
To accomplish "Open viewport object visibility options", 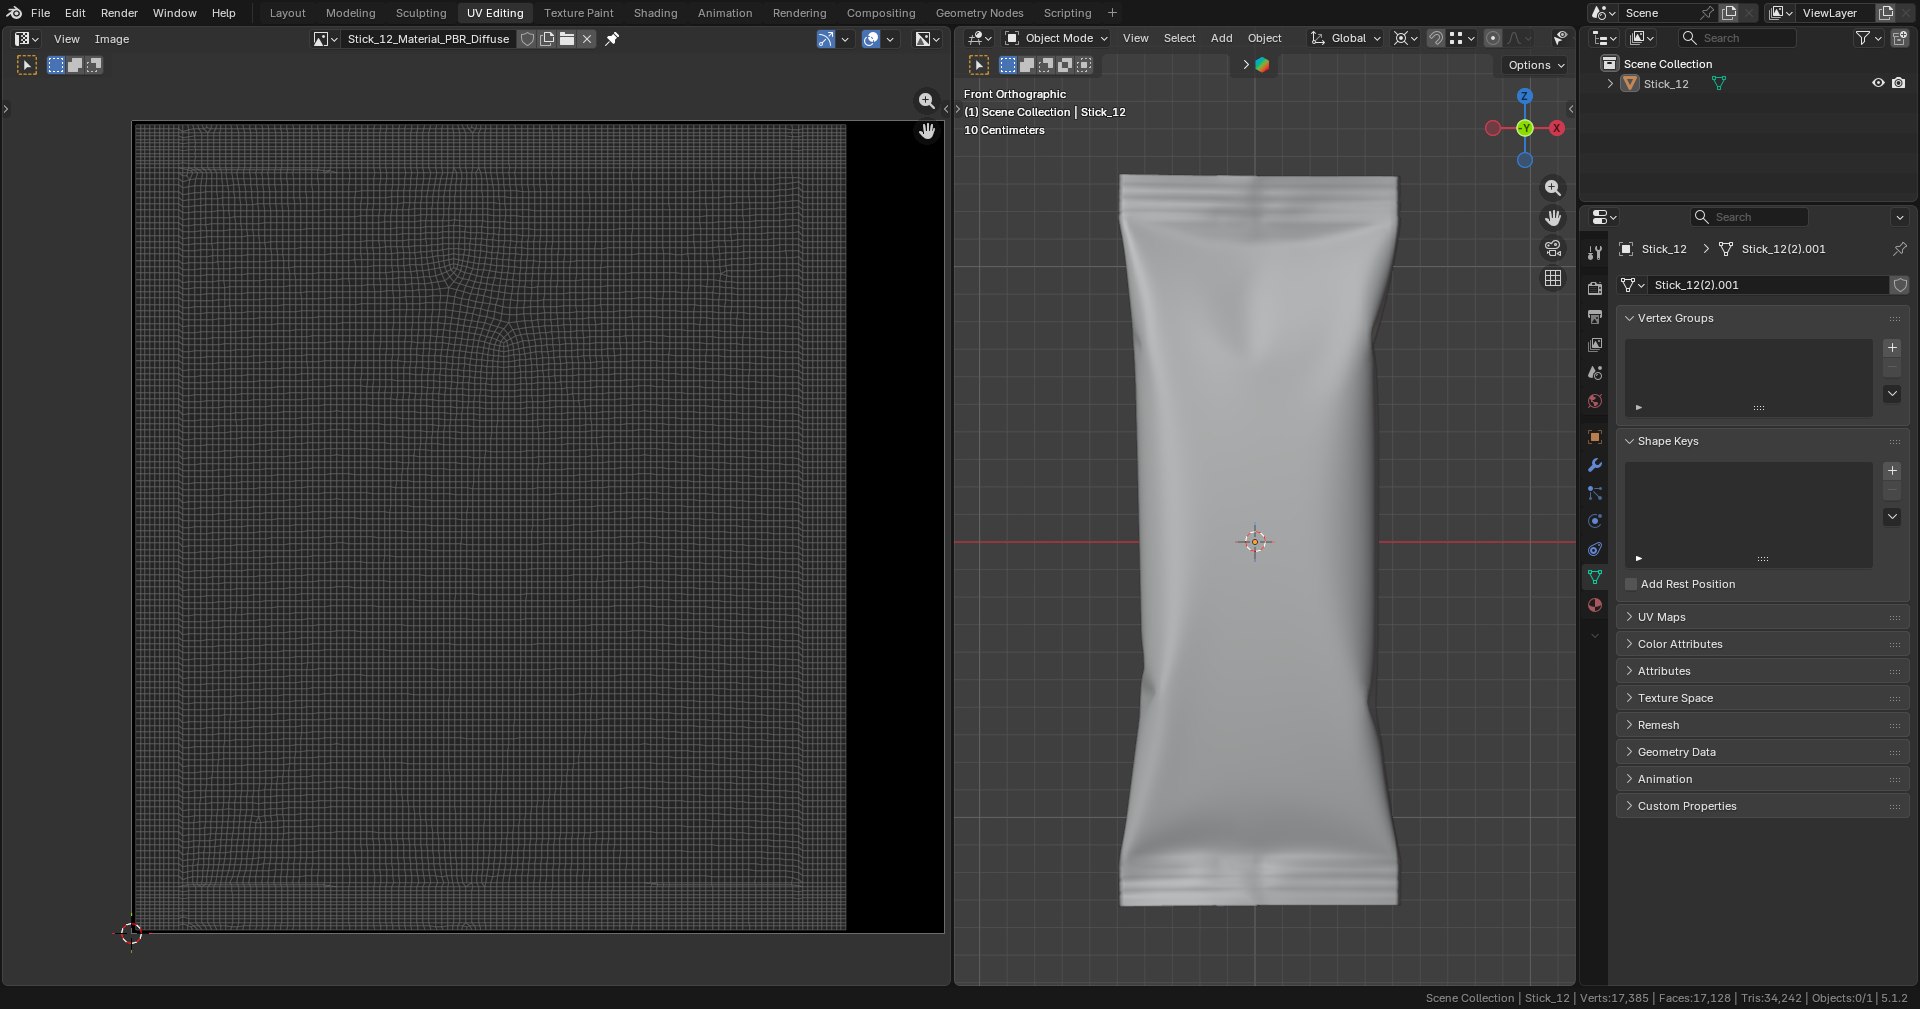I will tap(1560, 38).
